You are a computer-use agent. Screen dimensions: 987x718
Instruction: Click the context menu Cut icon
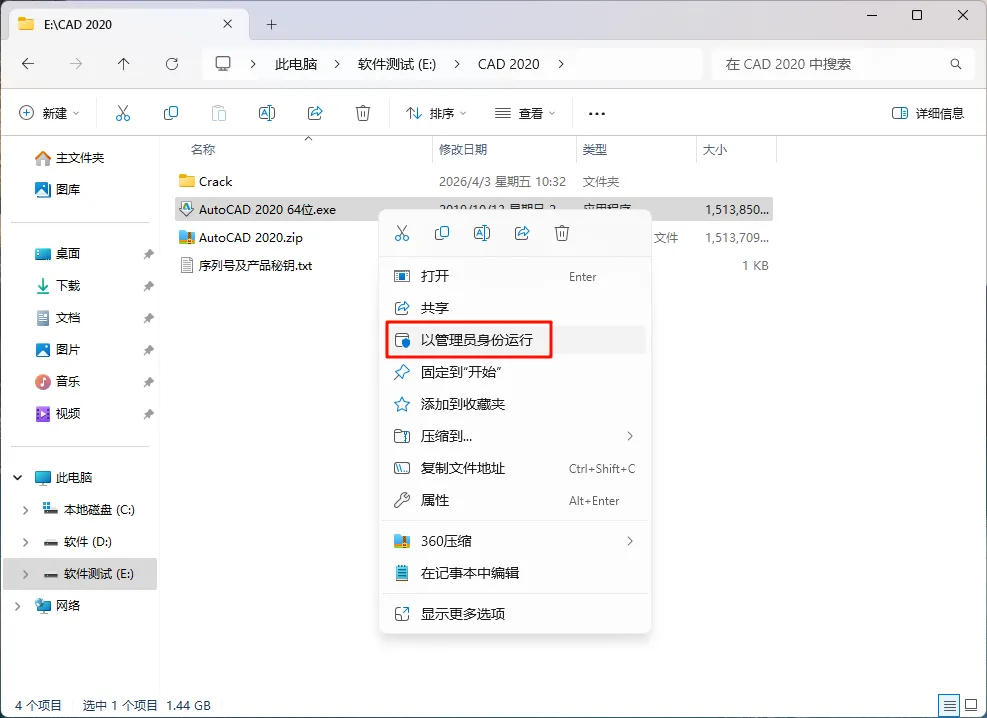(x=402, y=233)
